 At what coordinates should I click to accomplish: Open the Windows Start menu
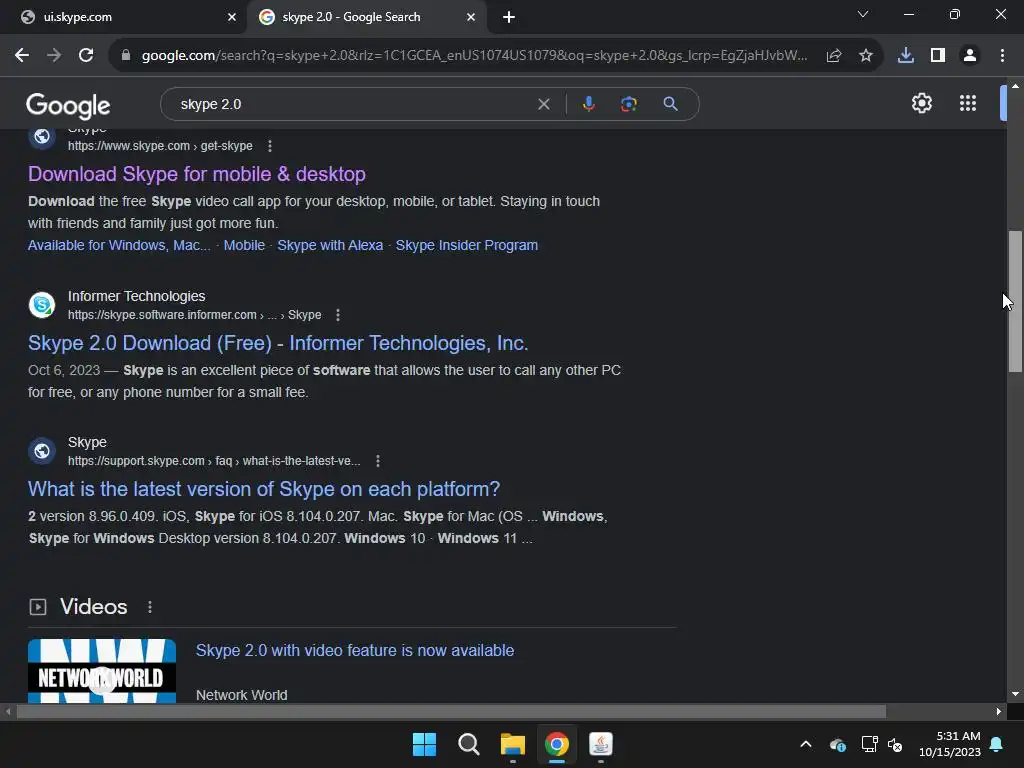(x=424, y=744)
